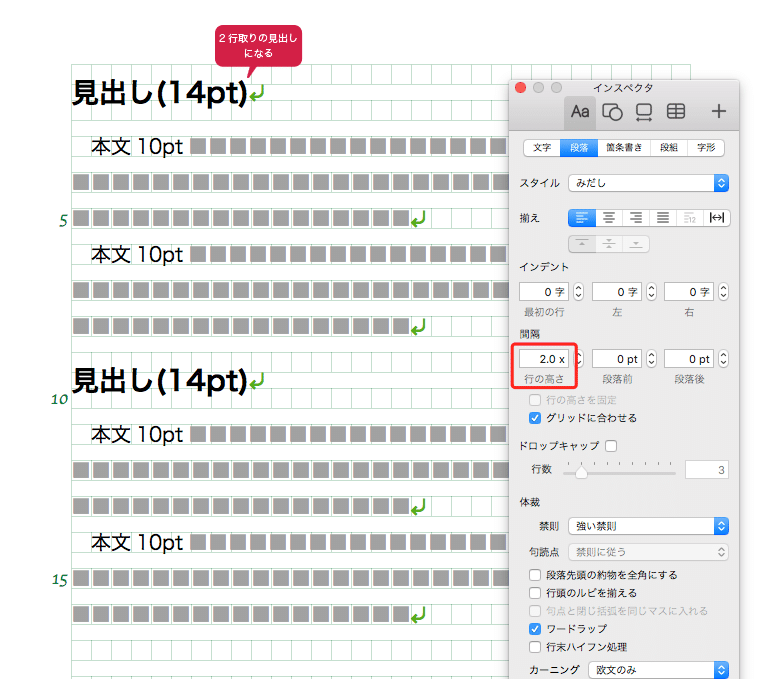The image size is (779, 679).
Task: Enable the ドロップキャップ checkbox
Action: tap(611, 446)
